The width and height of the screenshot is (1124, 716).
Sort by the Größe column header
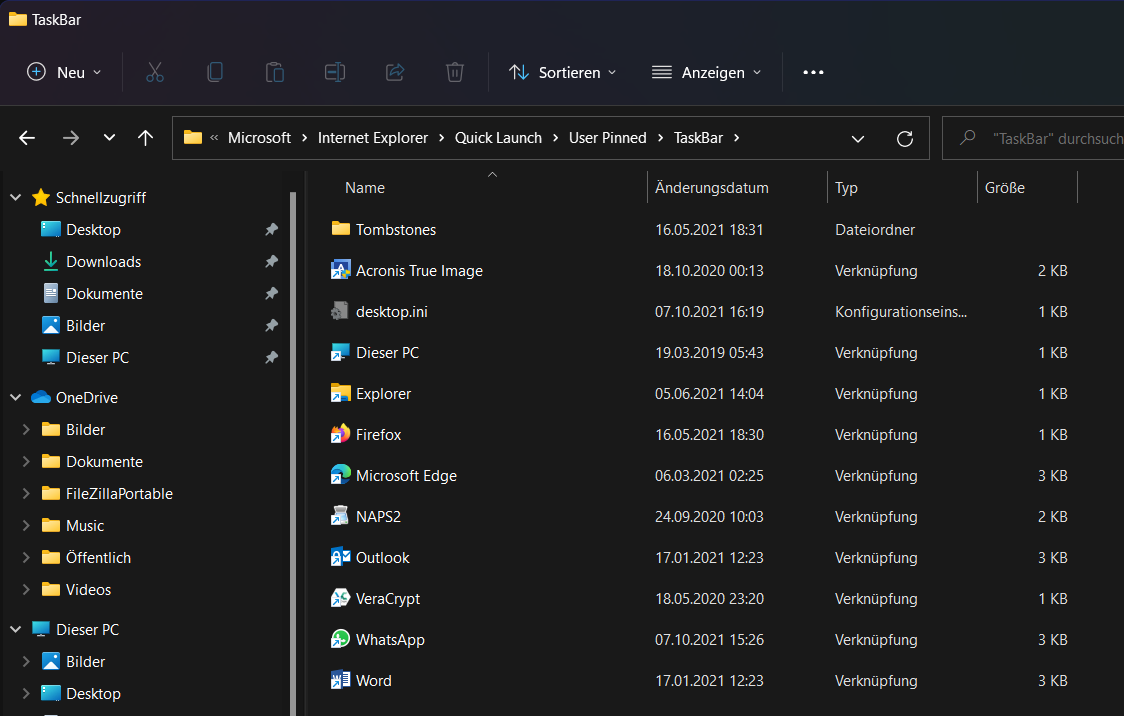pyautogui.click(x=1005, y=188)
